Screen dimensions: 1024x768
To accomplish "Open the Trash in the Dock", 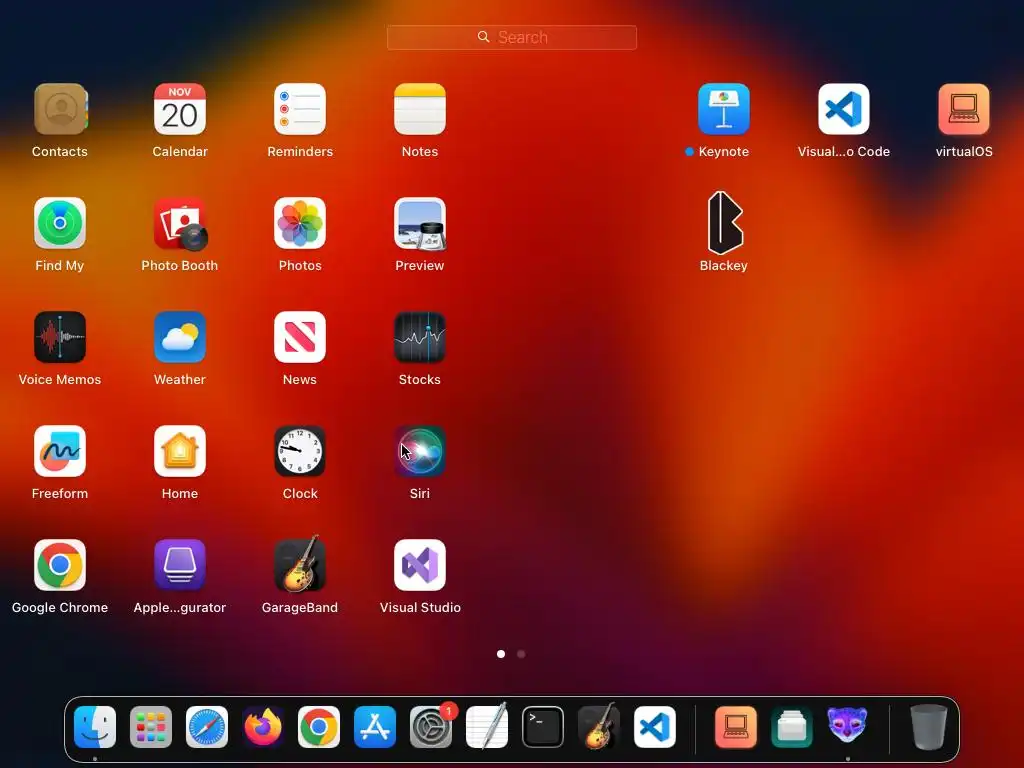I will 928,727.
